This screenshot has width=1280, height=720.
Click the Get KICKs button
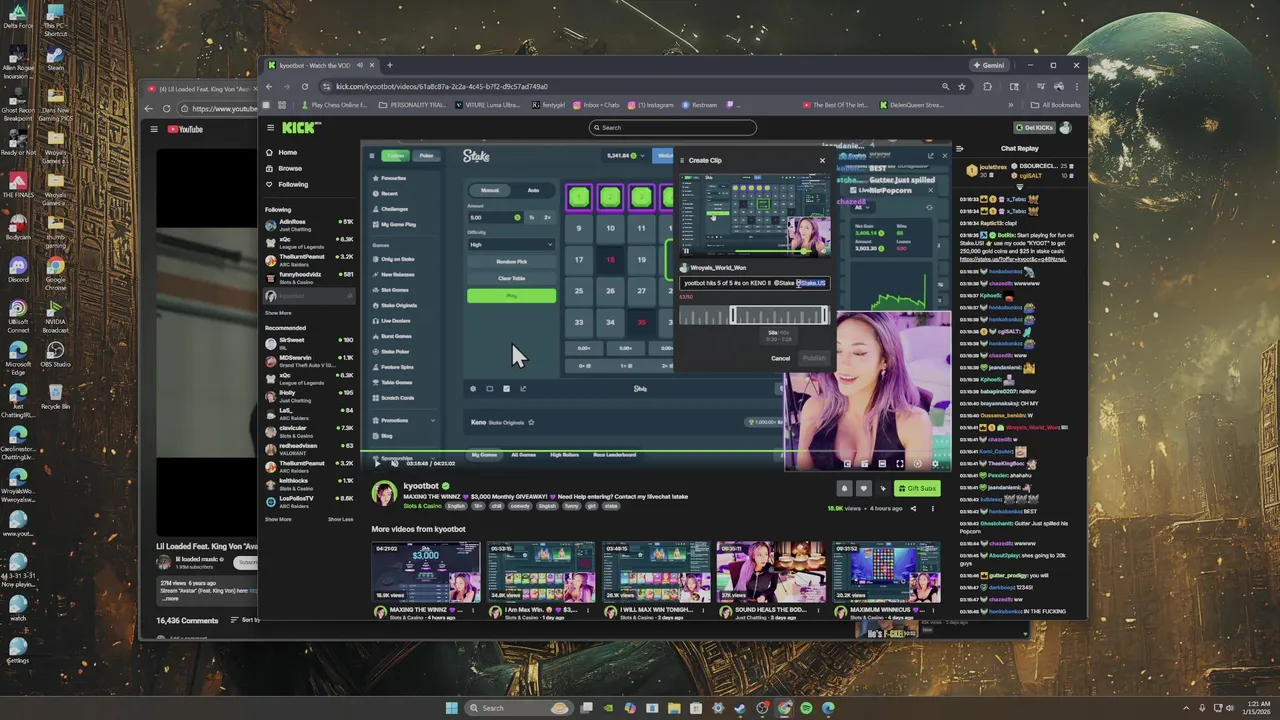[1034, 127]
